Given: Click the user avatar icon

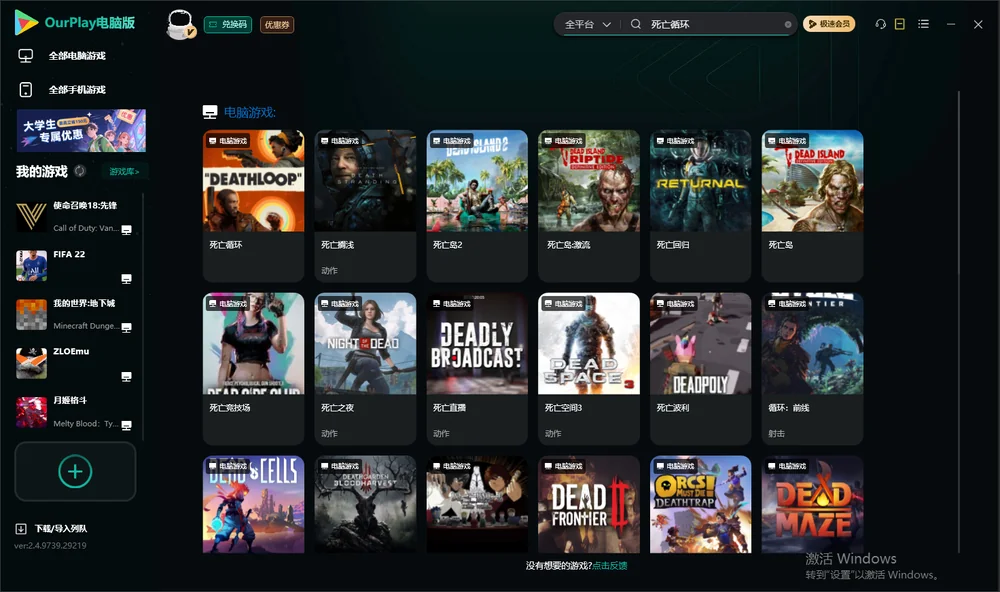Looking at the screenshot, I should pos(180,24).
